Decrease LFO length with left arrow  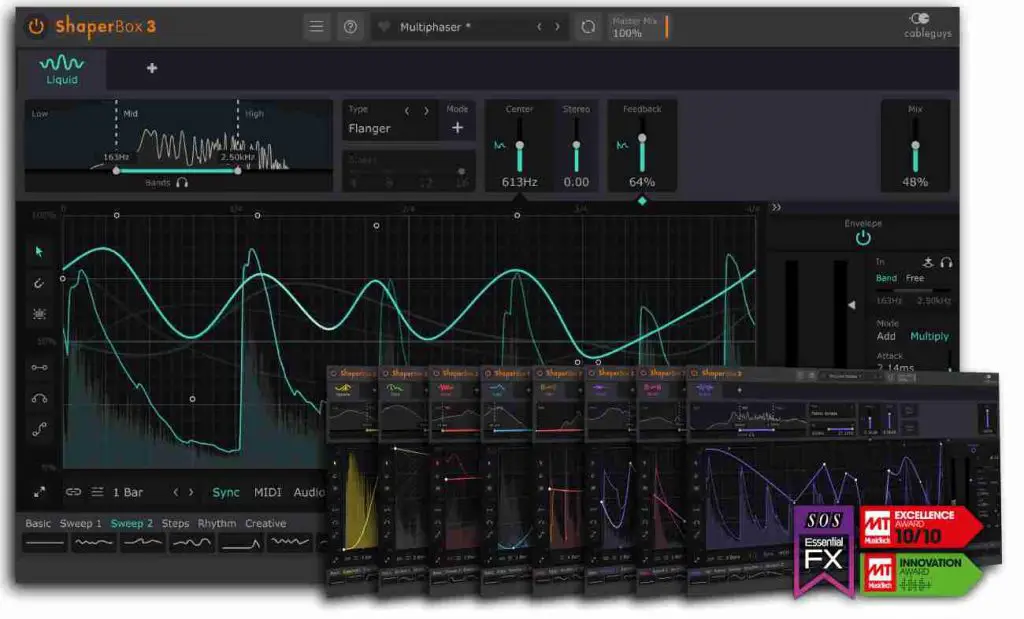[x=176, y=492]
